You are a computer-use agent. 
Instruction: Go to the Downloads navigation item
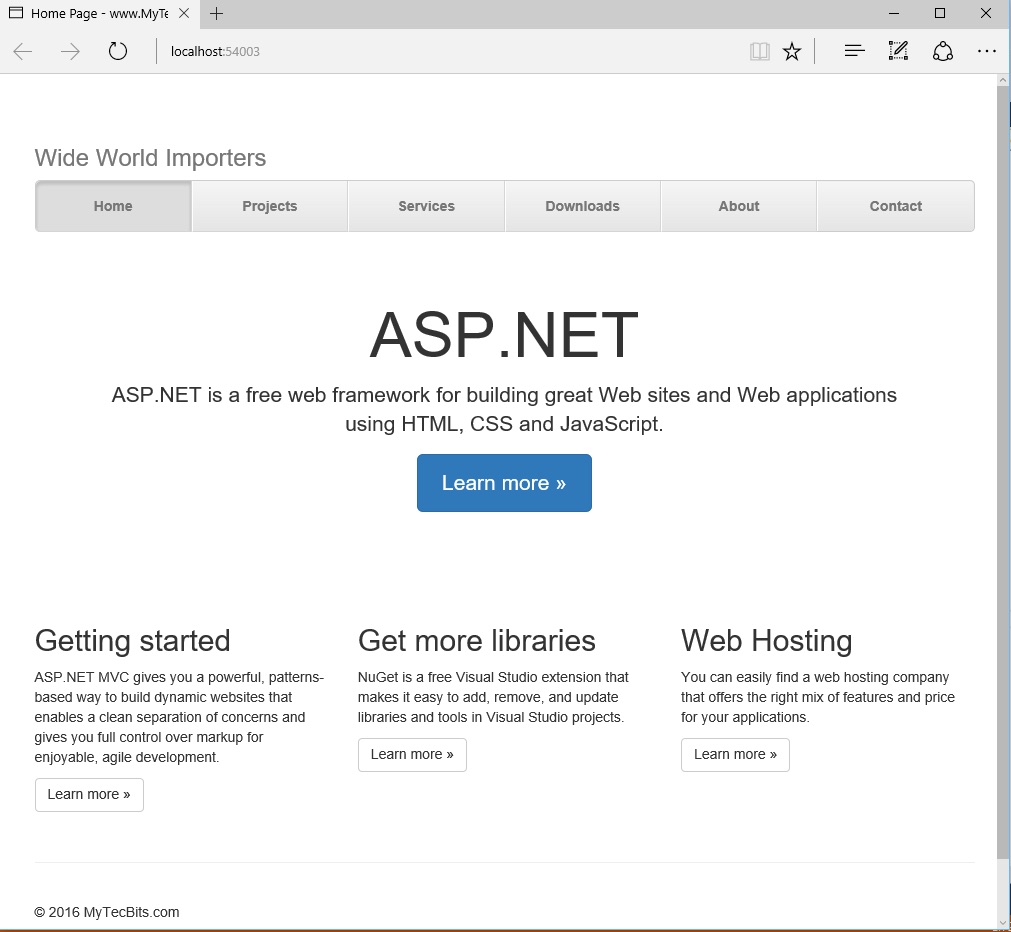pos(582,206)
